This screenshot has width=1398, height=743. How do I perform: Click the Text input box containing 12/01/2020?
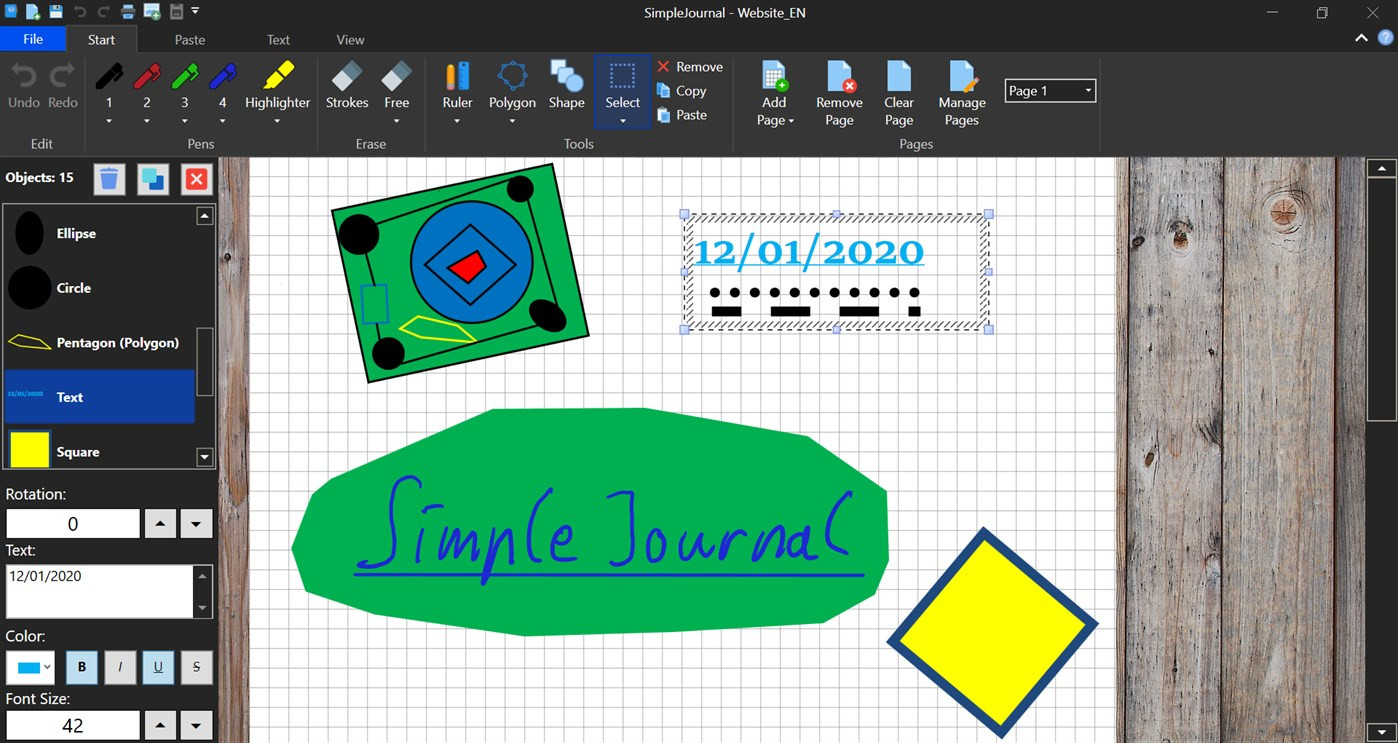[100, 592]
